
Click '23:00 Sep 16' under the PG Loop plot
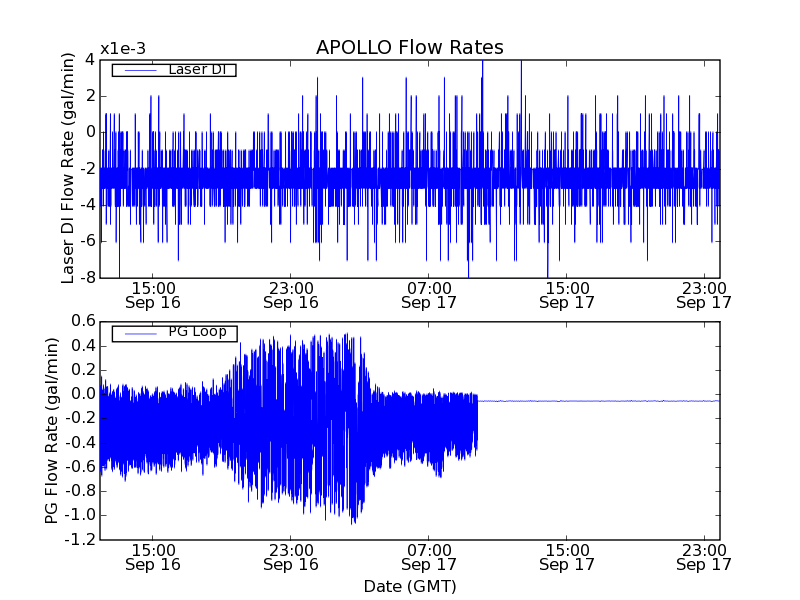coord(291,558)
